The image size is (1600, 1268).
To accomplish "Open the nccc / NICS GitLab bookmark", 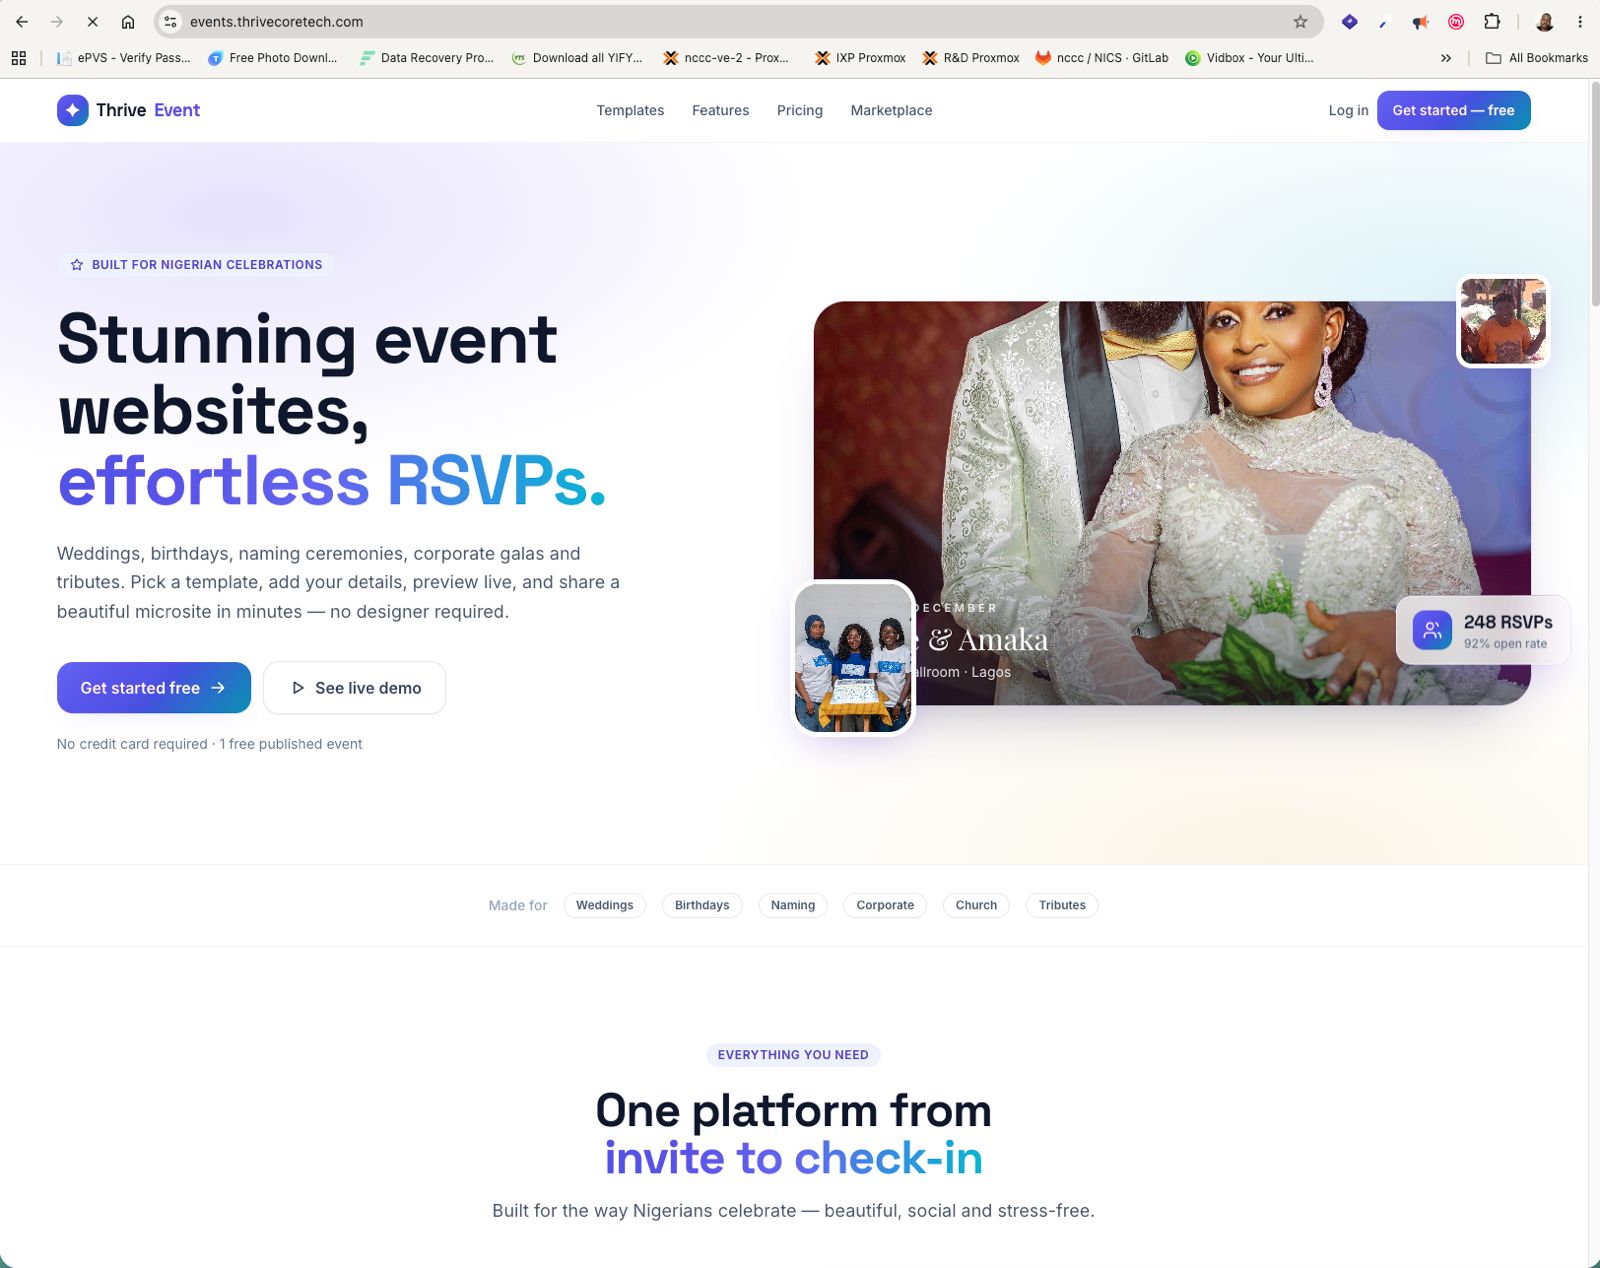I will coord(1102,58).
